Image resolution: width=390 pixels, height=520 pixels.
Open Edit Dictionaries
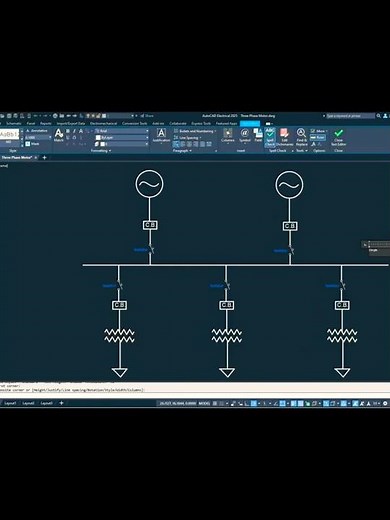click(284, 137)
